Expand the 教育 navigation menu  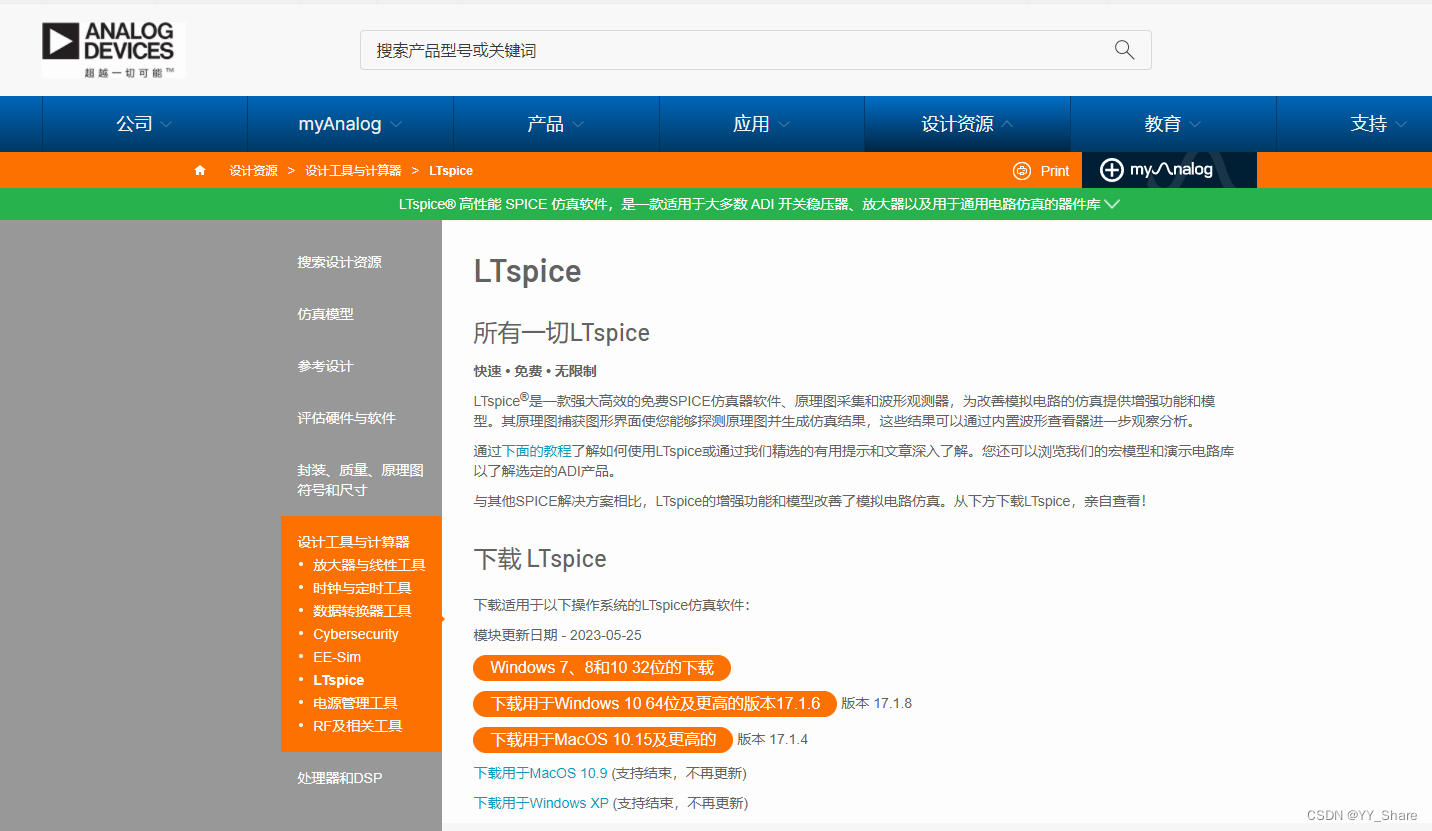(x=1173, y=124)
